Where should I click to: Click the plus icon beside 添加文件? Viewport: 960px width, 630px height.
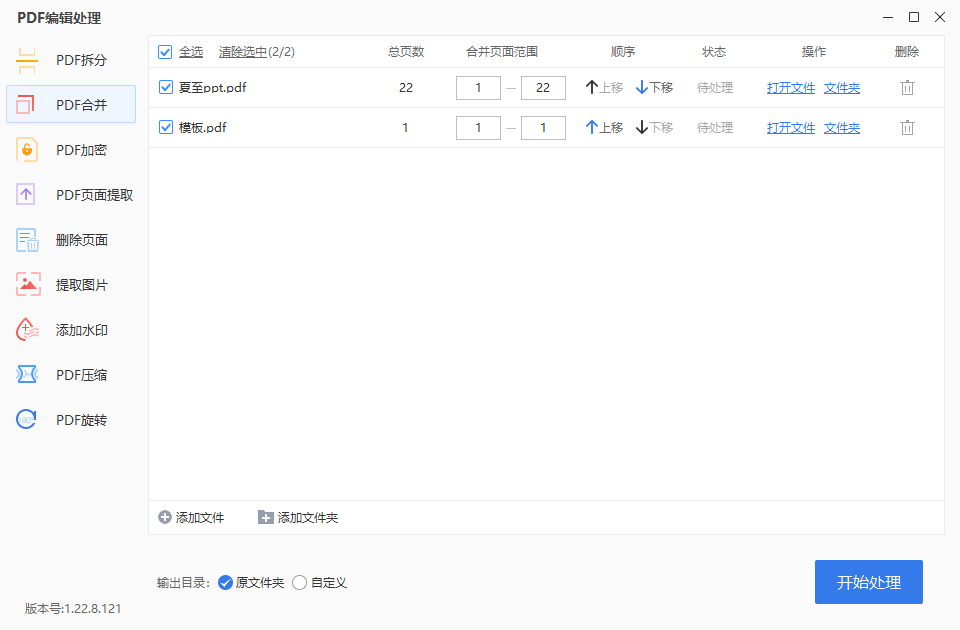(x=165, y=517)
